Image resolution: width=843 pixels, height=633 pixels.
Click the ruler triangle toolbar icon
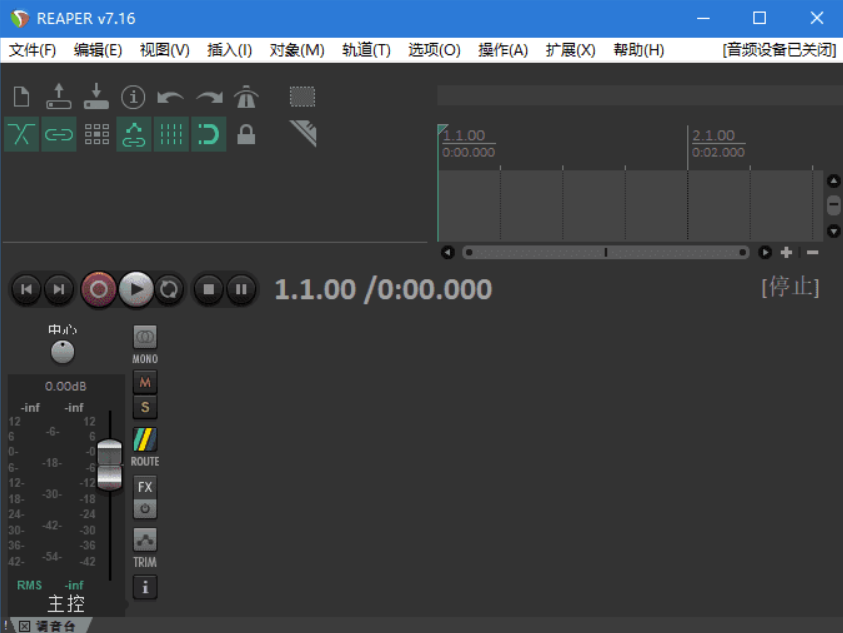pos(303,133)
